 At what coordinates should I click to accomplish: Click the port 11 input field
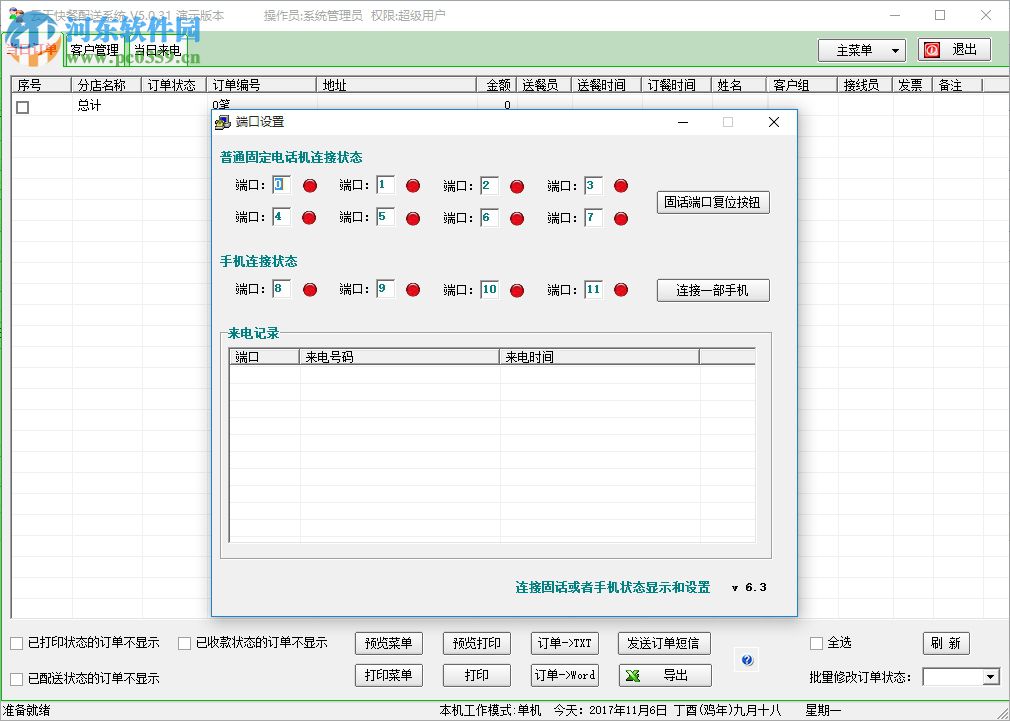tap(593, 289)
